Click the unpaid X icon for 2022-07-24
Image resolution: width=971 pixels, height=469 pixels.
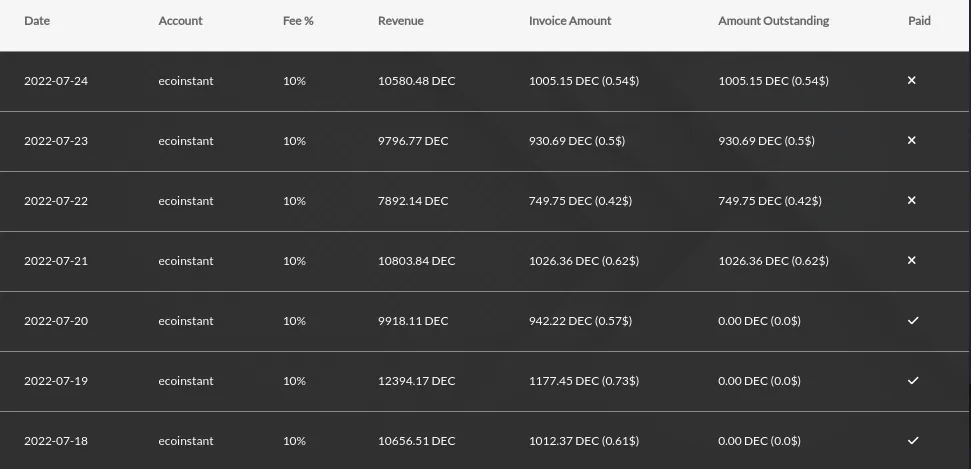911,81
